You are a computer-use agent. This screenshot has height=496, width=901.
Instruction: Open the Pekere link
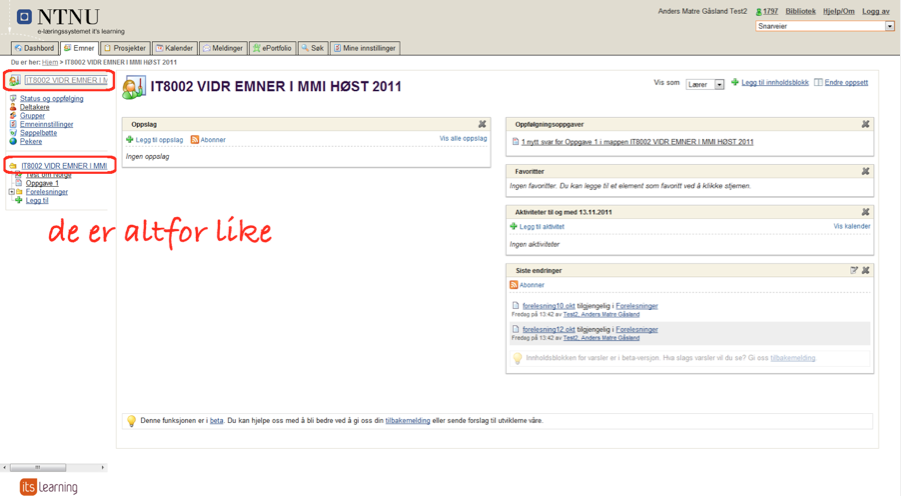pos(31,141)
